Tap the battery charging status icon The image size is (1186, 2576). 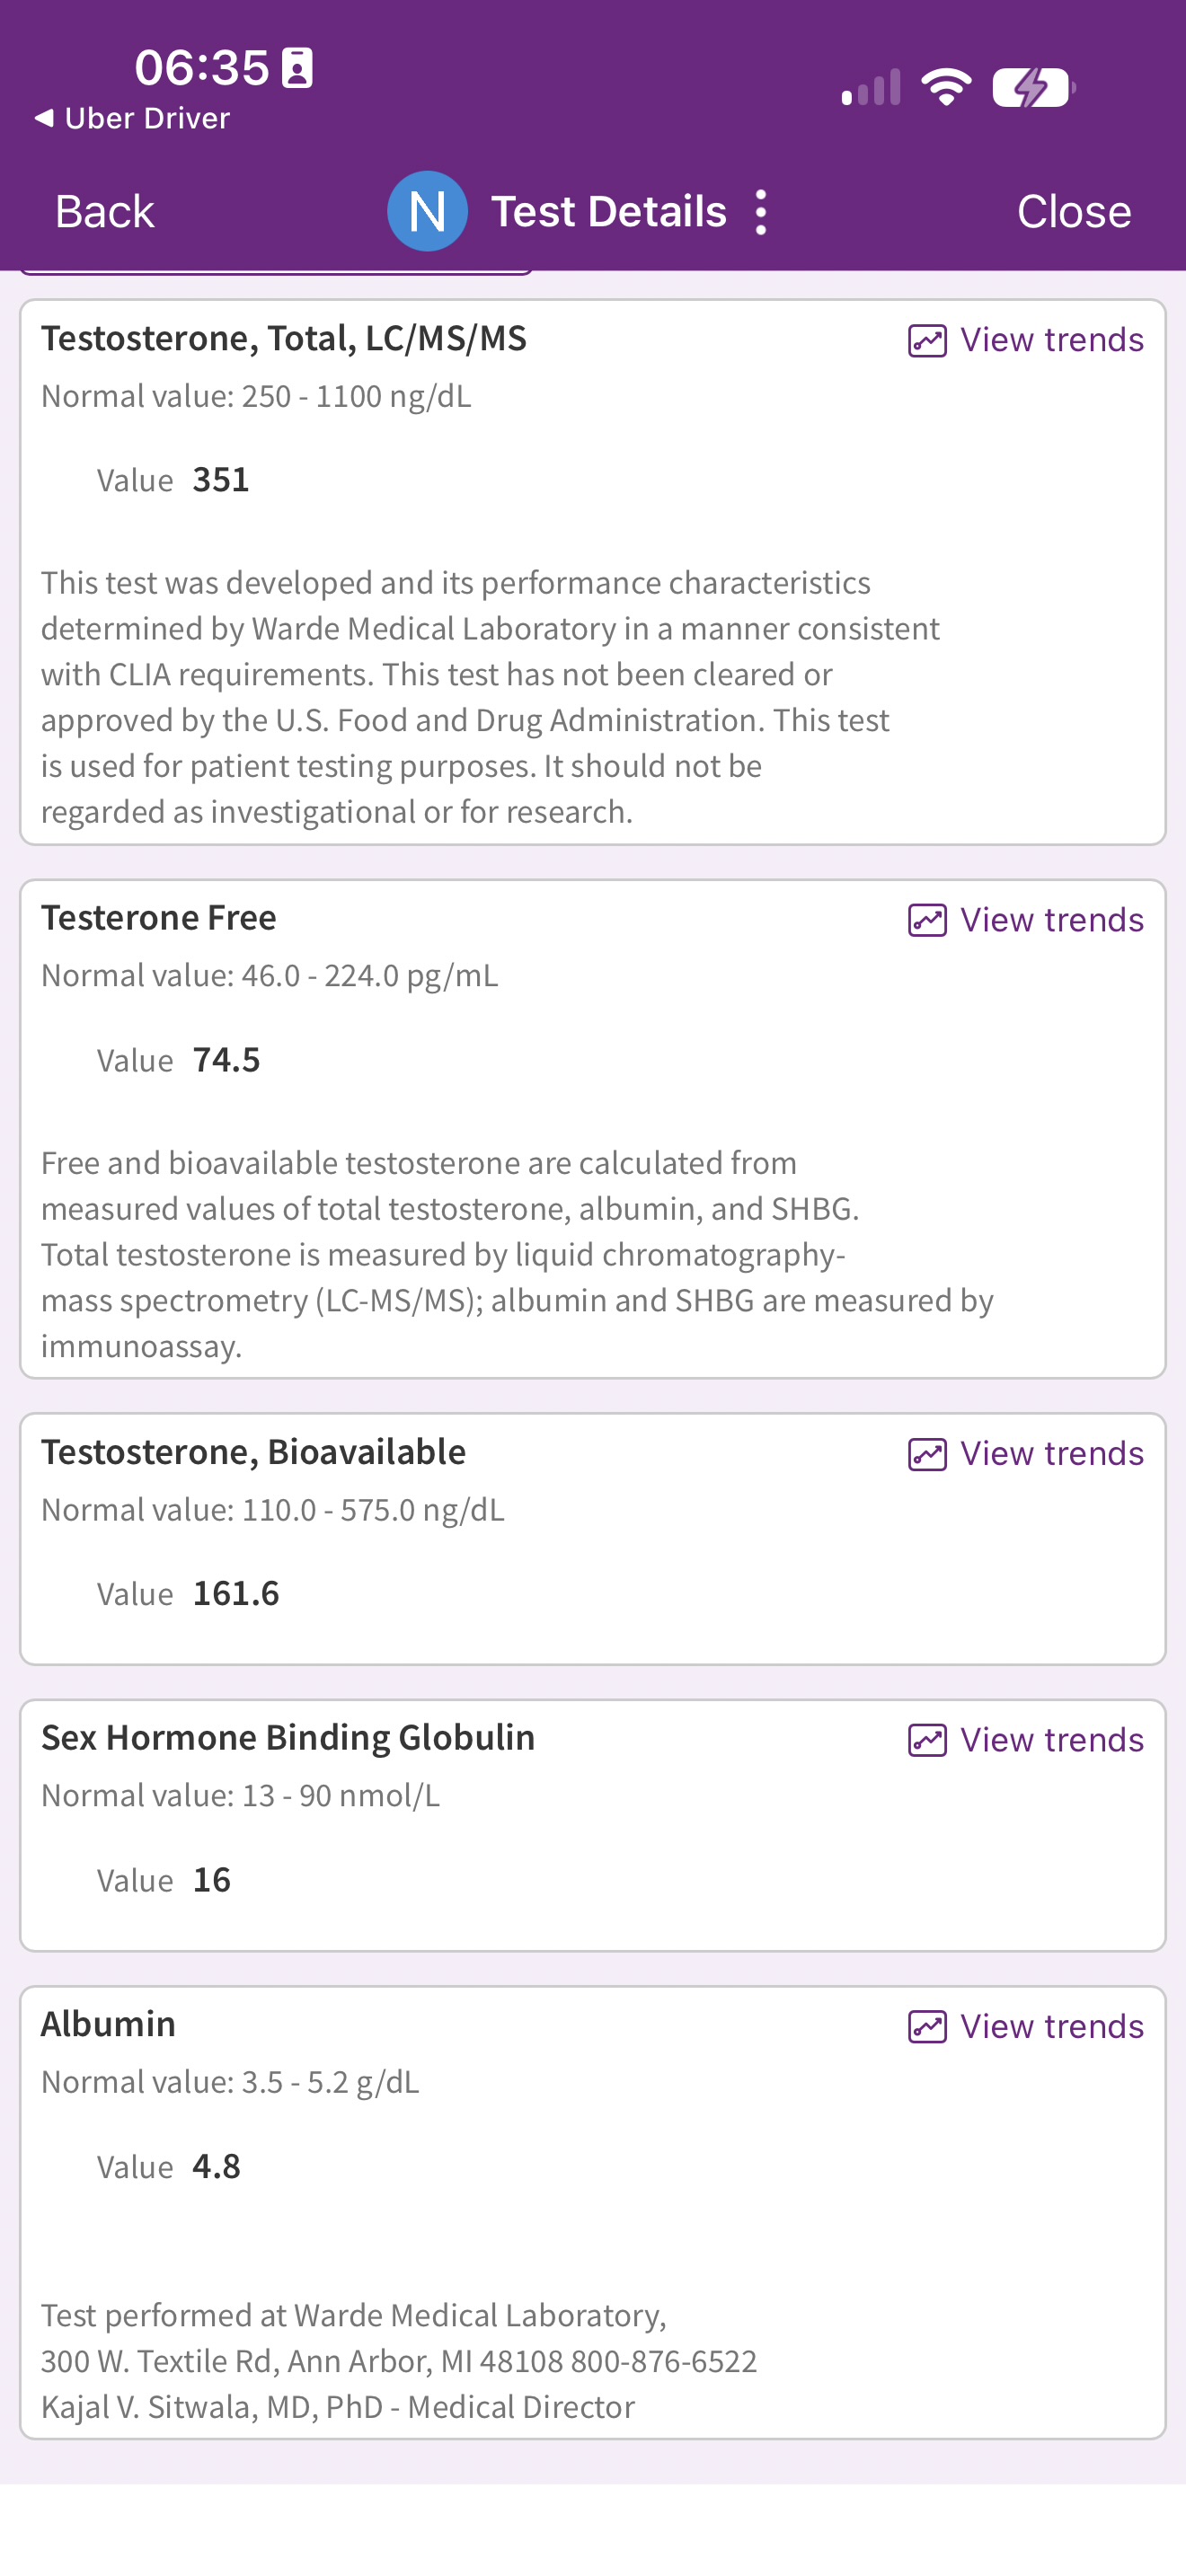pyautogui.click(x=1033, y=87)
